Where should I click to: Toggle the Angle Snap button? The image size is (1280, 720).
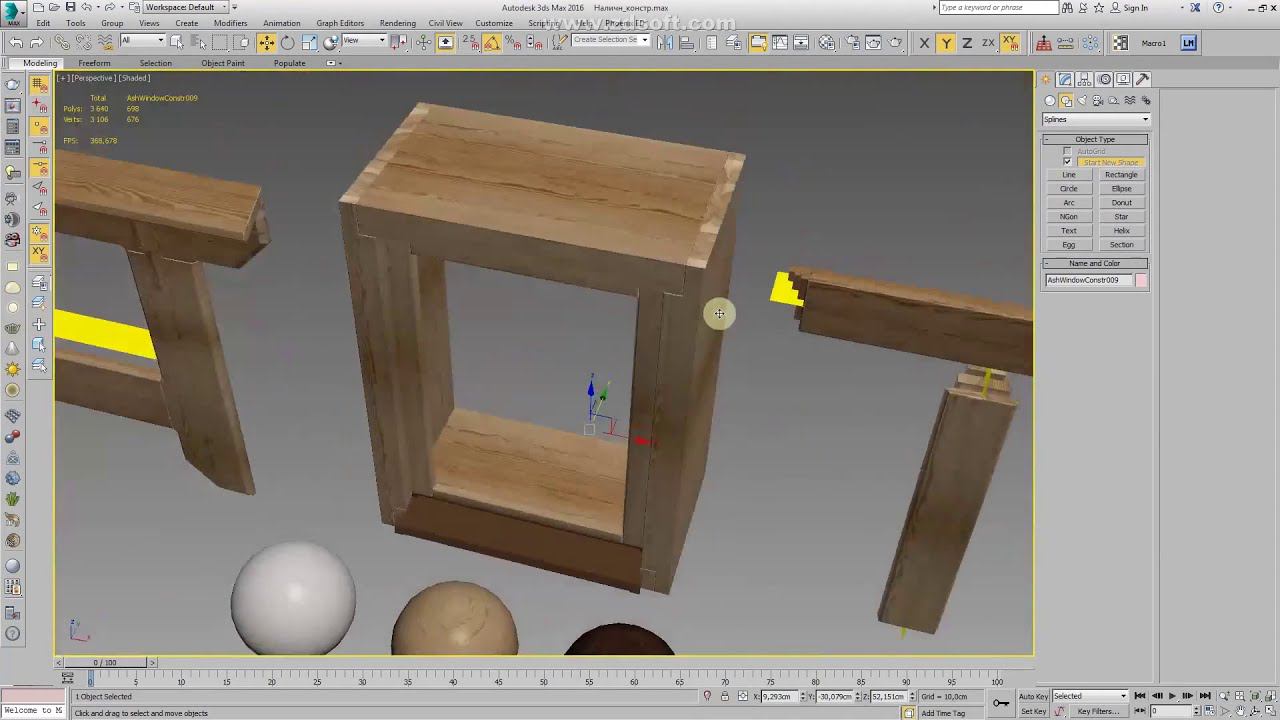[x=492, y=42]
